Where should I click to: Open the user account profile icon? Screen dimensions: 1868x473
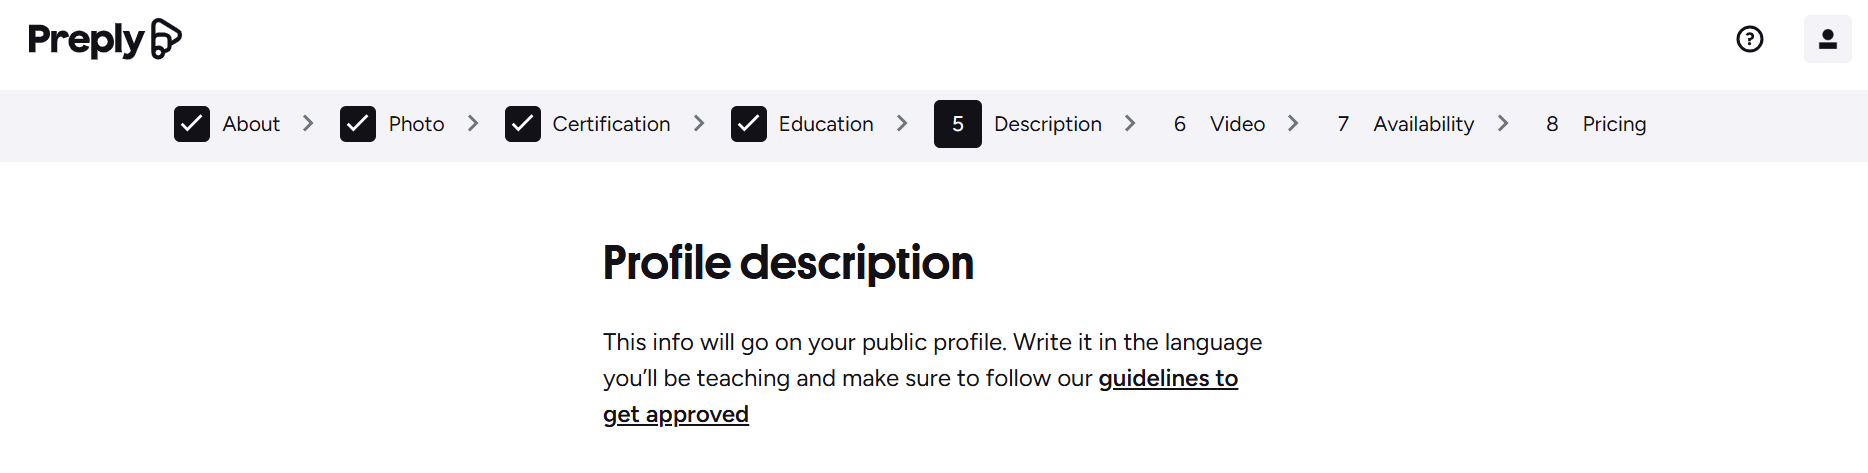coord(1827,39)
